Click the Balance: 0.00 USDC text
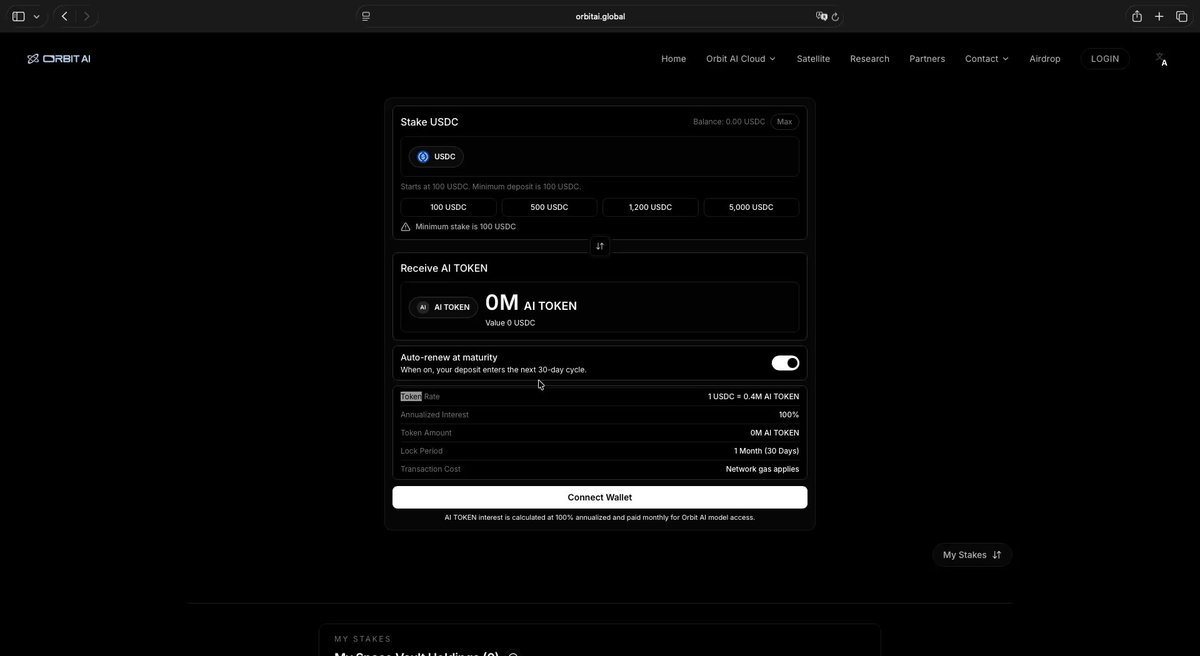The width and height of the screenshot is (1200, 656). (x=729, y=122)
